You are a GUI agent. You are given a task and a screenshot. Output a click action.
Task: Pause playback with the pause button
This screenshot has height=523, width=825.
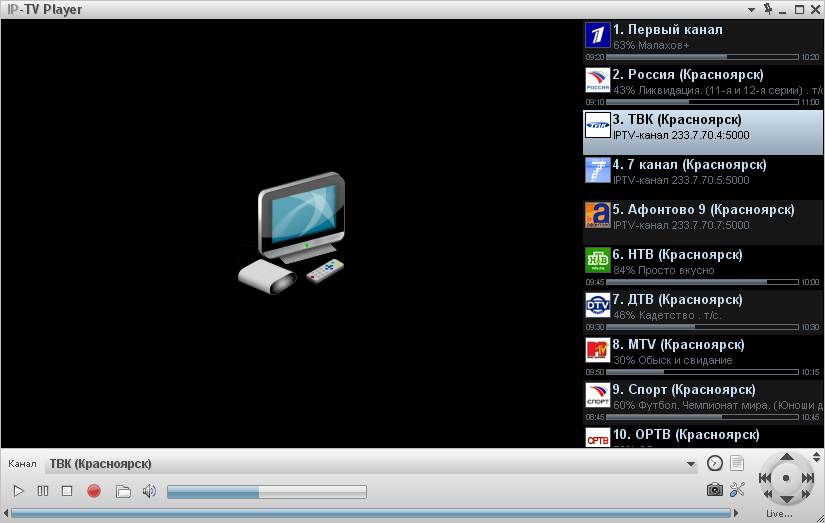coord(43,491)
